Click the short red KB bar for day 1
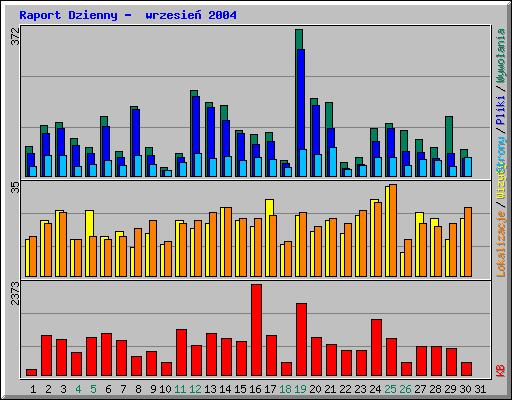The width and height of the screenshot is (512, 400). point(31,372)
